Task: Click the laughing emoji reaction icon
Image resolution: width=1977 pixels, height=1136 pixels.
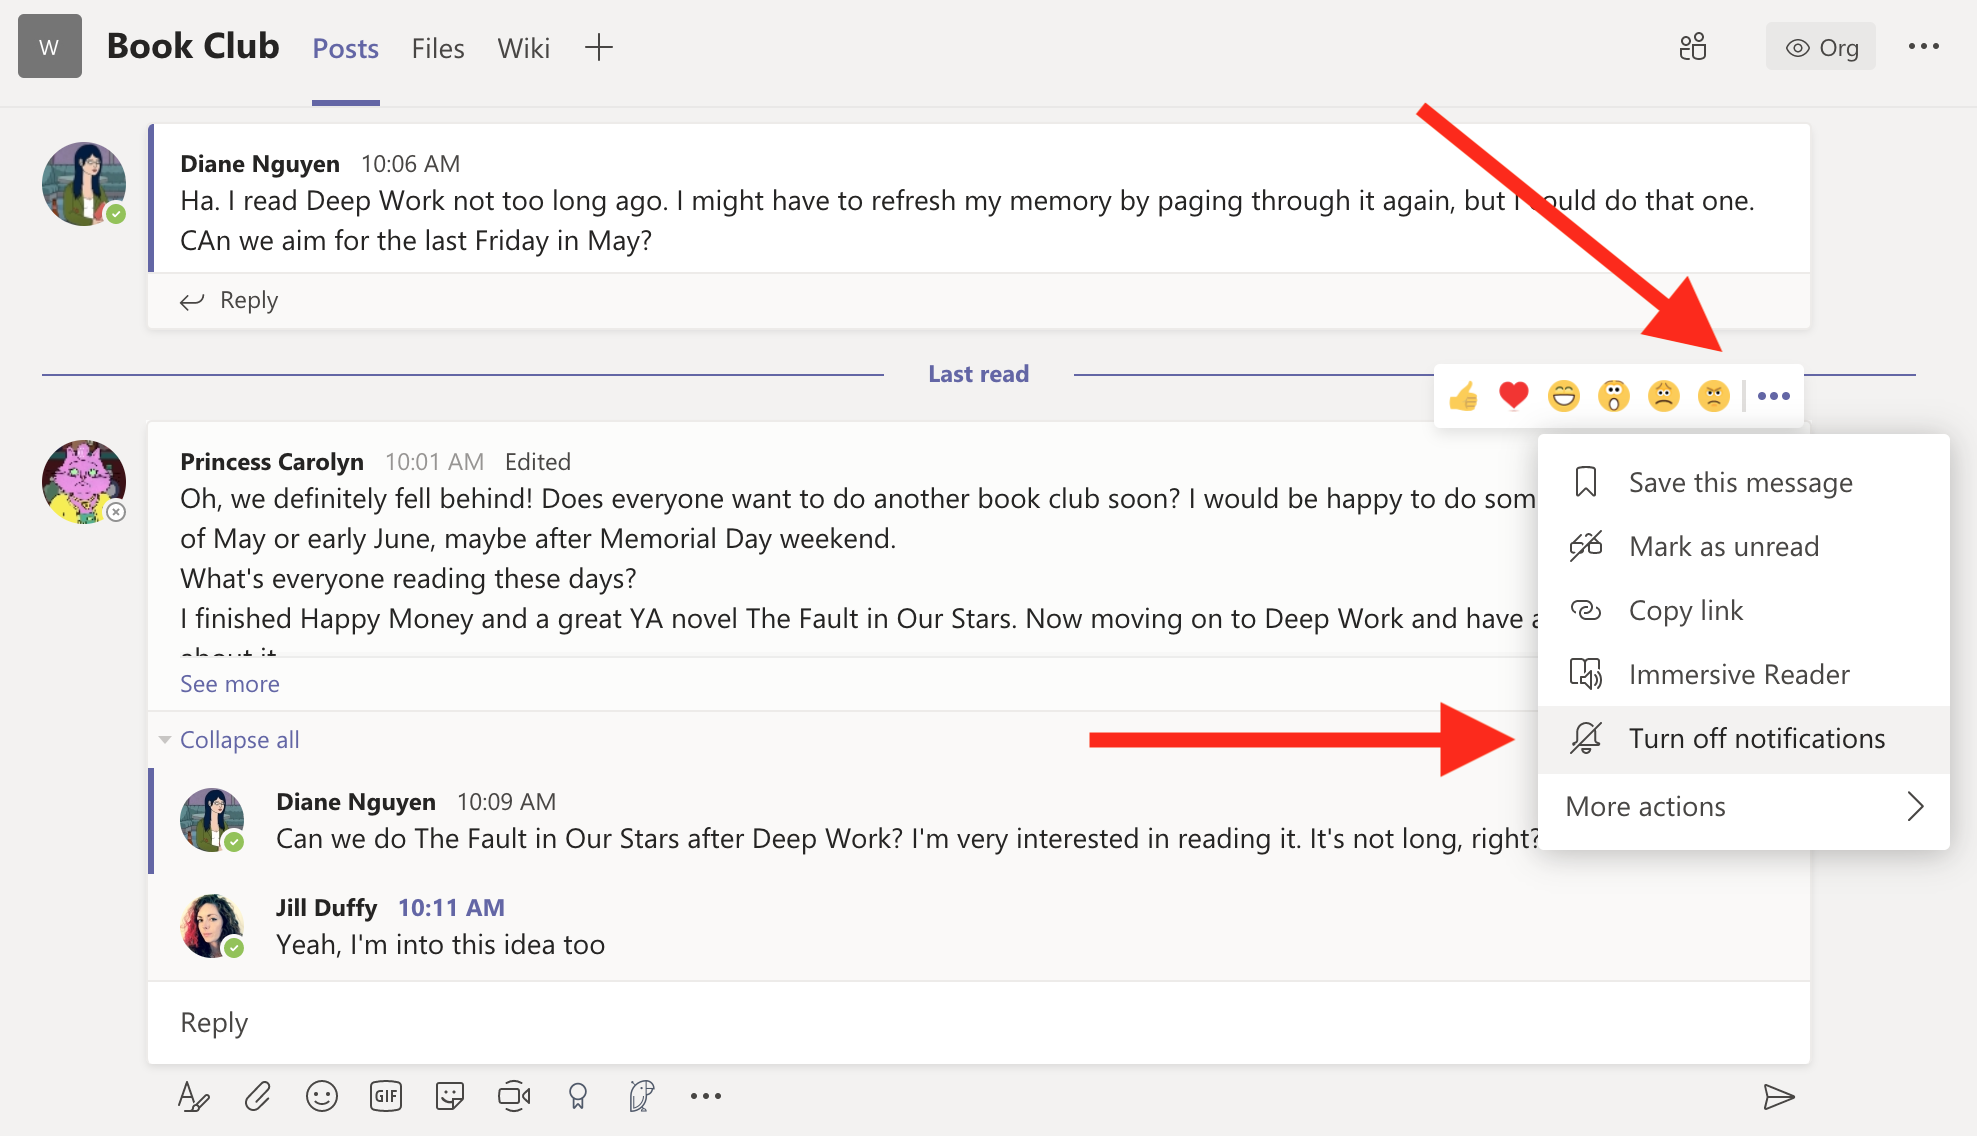Action: click(1568, 395)
